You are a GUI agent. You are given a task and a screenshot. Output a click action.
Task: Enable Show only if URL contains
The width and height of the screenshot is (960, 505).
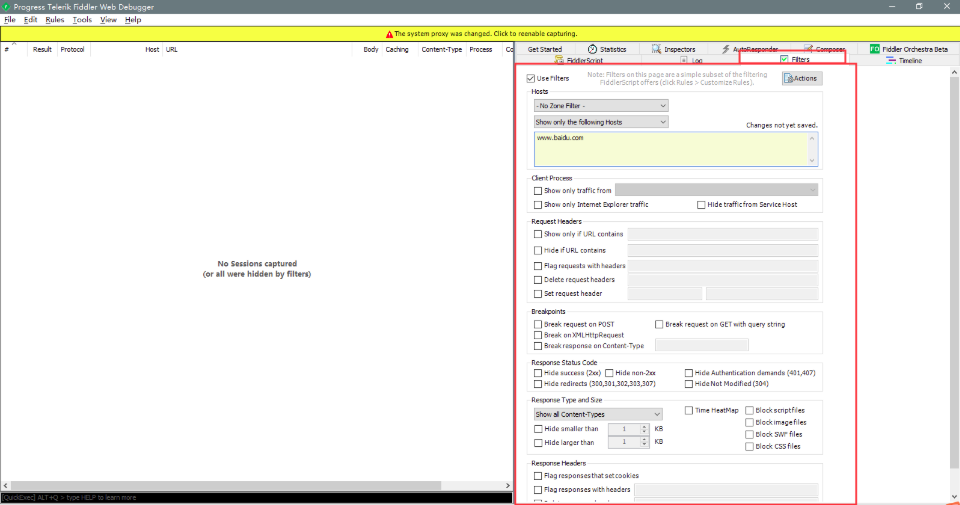coord(538,234)
